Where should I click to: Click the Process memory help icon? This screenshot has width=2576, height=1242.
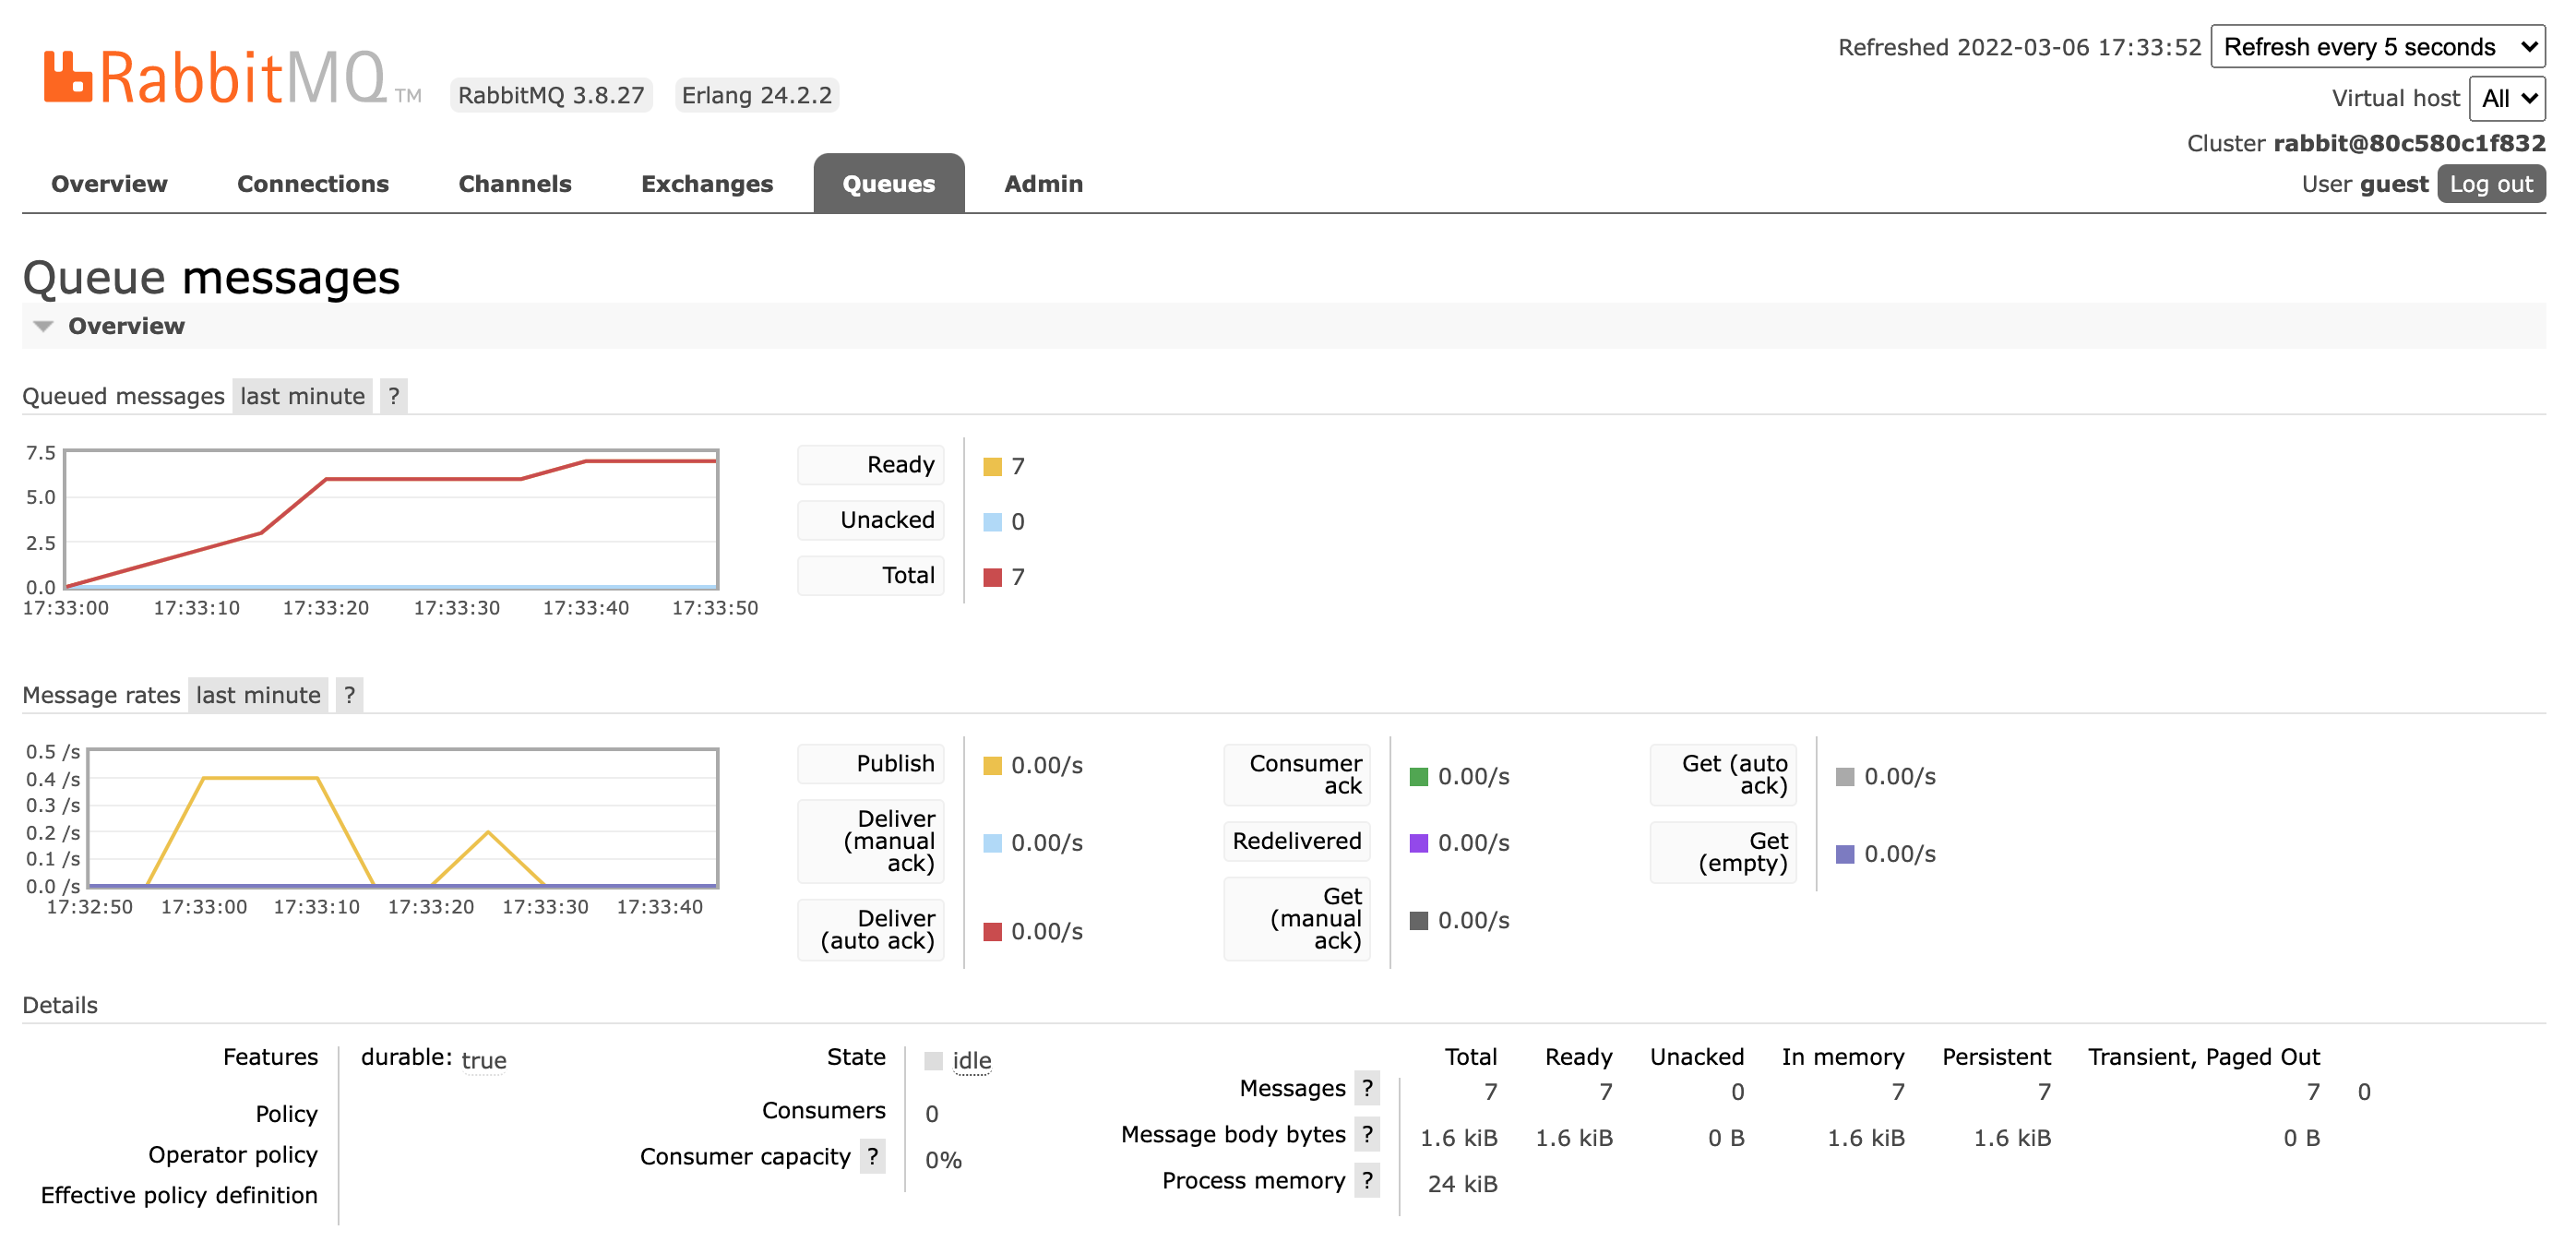tap(1367, 1181)
